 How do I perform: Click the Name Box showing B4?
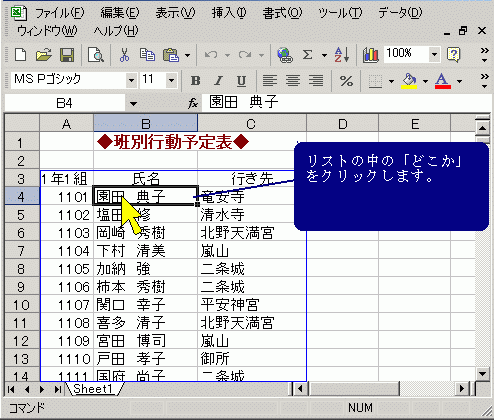pos(65,103)
